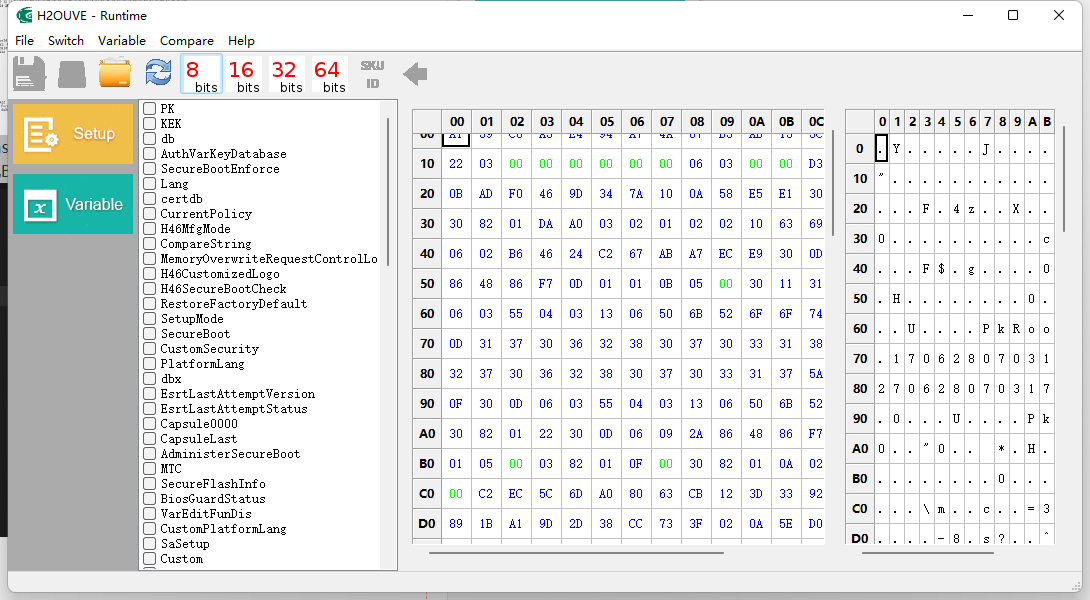Tick the SecureBootEnforce checkbox
This screenshot has width=1090, height=600.
(149, 169)
